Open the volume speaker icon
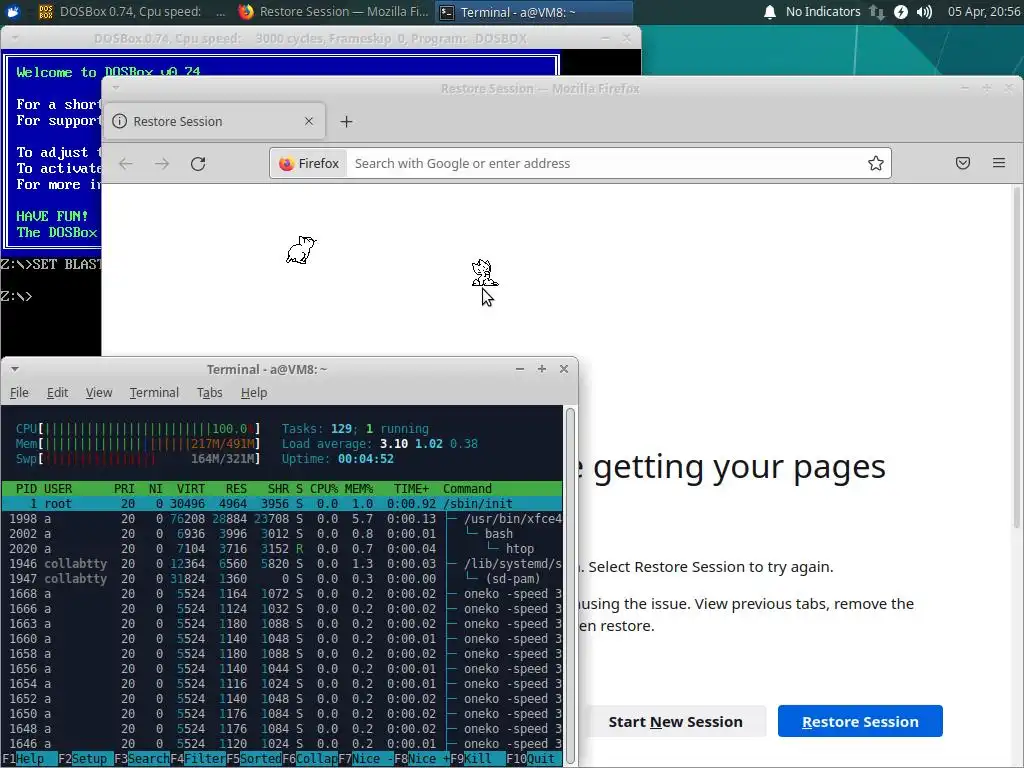Screen dimensions: 1024x768 coord(924,12)
